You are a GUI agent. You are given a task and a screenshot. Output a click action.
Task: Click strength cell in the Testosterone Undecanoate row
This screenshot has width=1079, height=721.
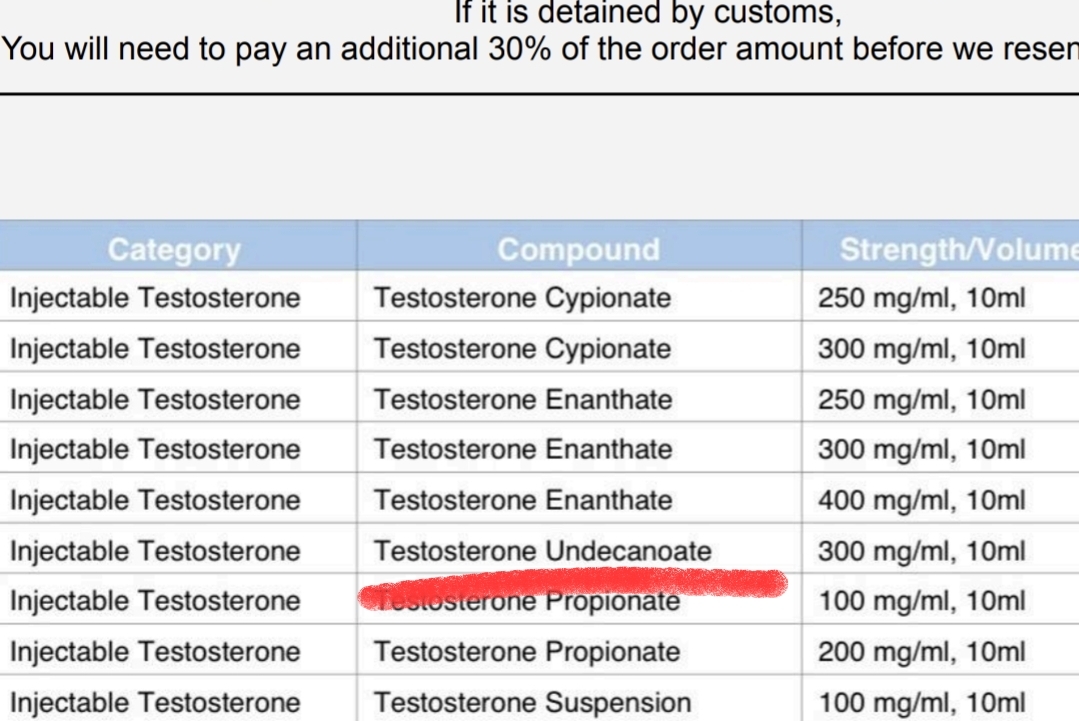(921, 551)
